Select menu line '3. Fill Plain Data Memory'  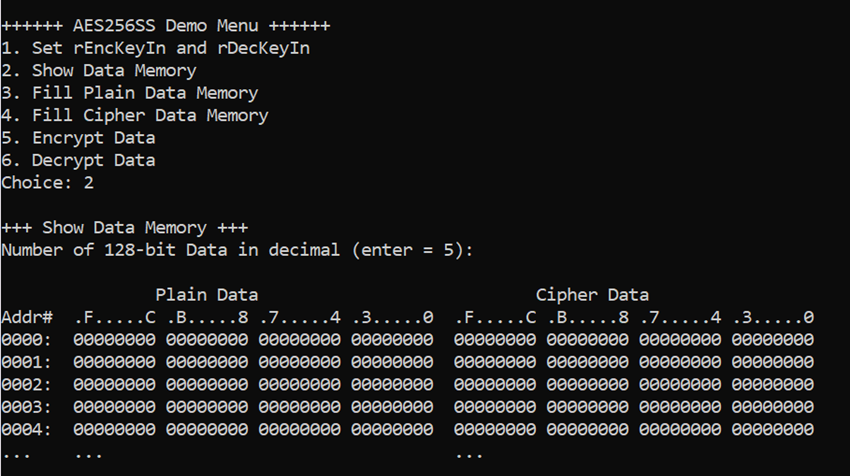tap(130, 93)
